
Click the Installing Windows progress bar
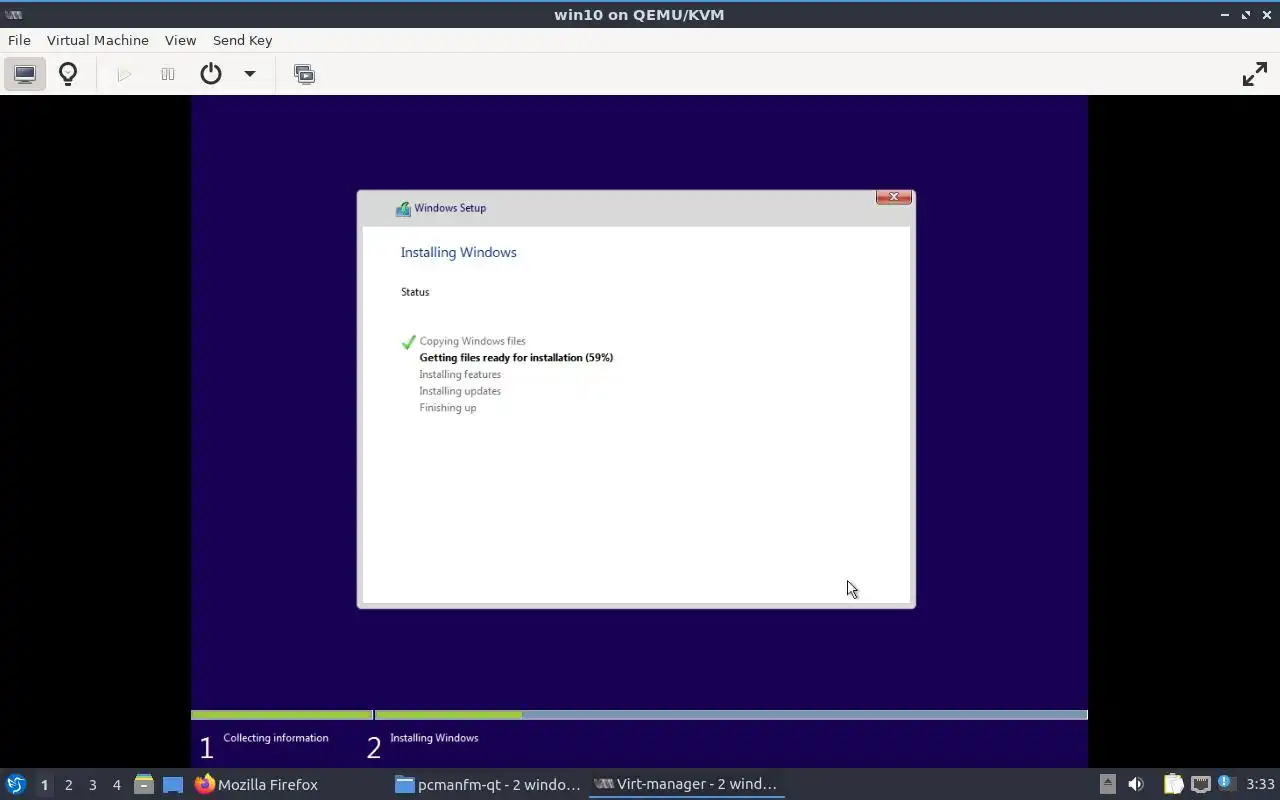731,715
